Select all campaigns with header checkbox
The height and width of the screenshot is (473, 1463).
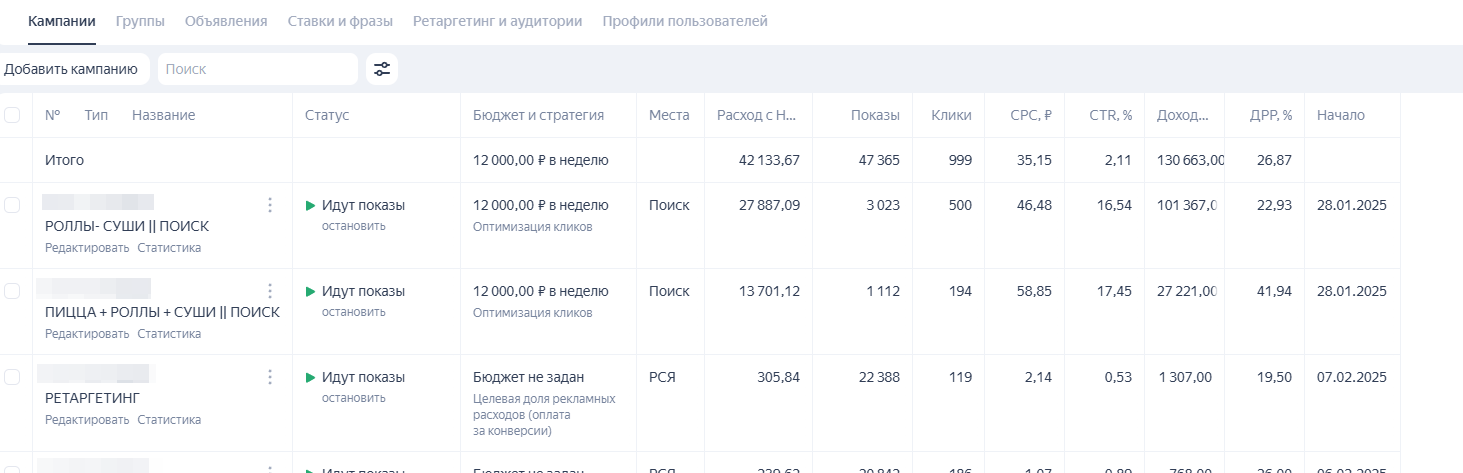(x=12, y=115)
